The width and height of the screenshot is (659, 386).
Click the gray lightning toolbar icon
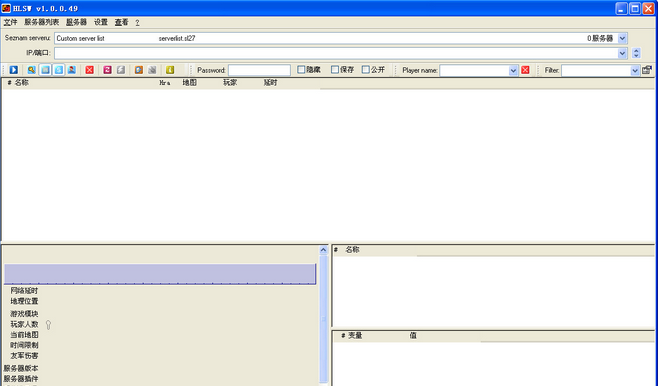point(121,70)
